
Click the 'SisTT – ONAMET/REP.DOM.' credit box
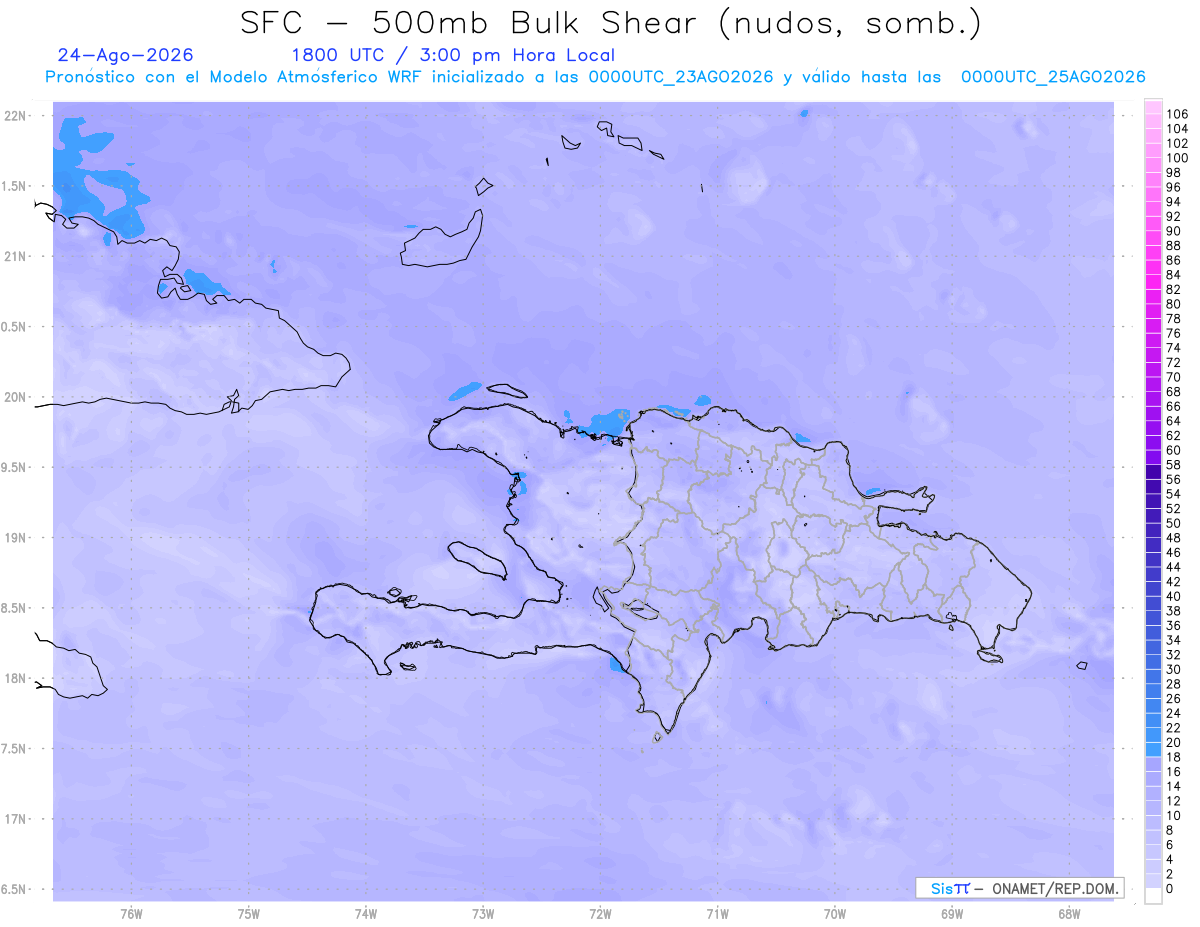[1020, 888]
